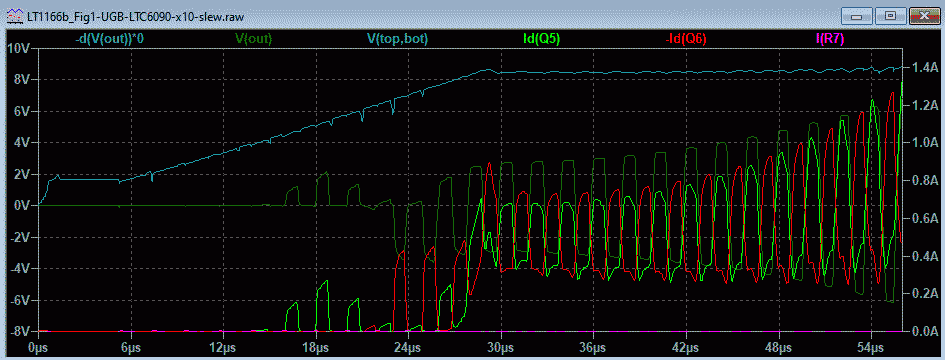Click the 30µs time axis label
Image resolution: width=945 pixels, height=360 pixels.
coord(500,349)
